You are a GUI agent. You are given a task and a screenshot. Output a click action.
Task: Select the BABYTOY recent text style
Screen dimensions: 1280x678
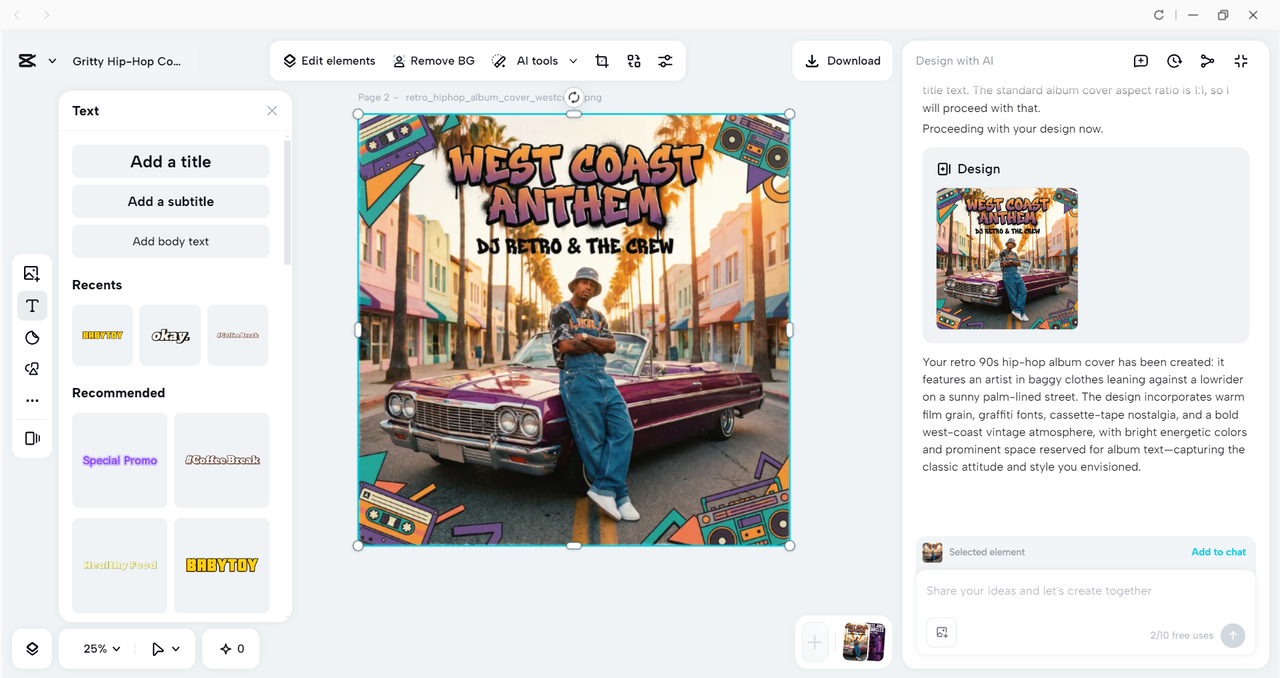point(101,335)
